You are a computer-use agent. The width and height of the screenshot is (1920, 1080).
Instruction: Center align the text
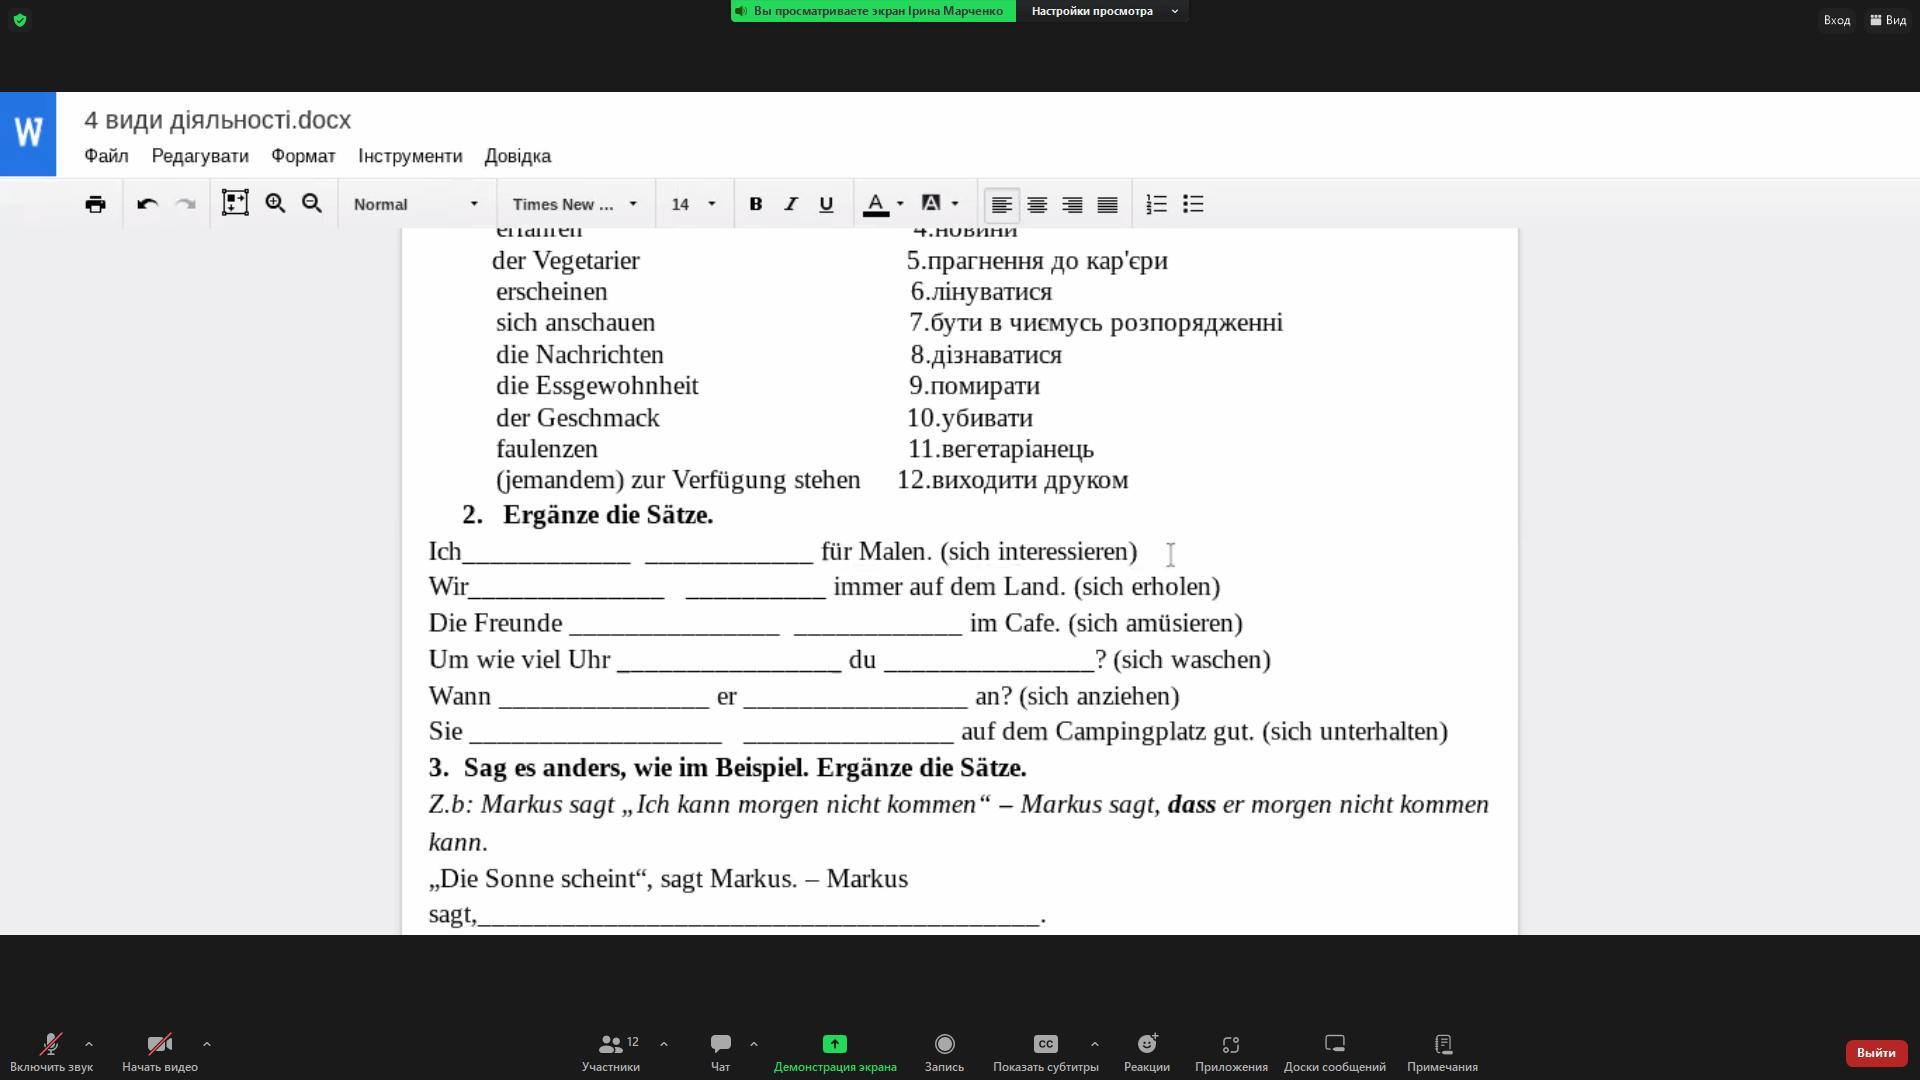tap(1037, 204)
